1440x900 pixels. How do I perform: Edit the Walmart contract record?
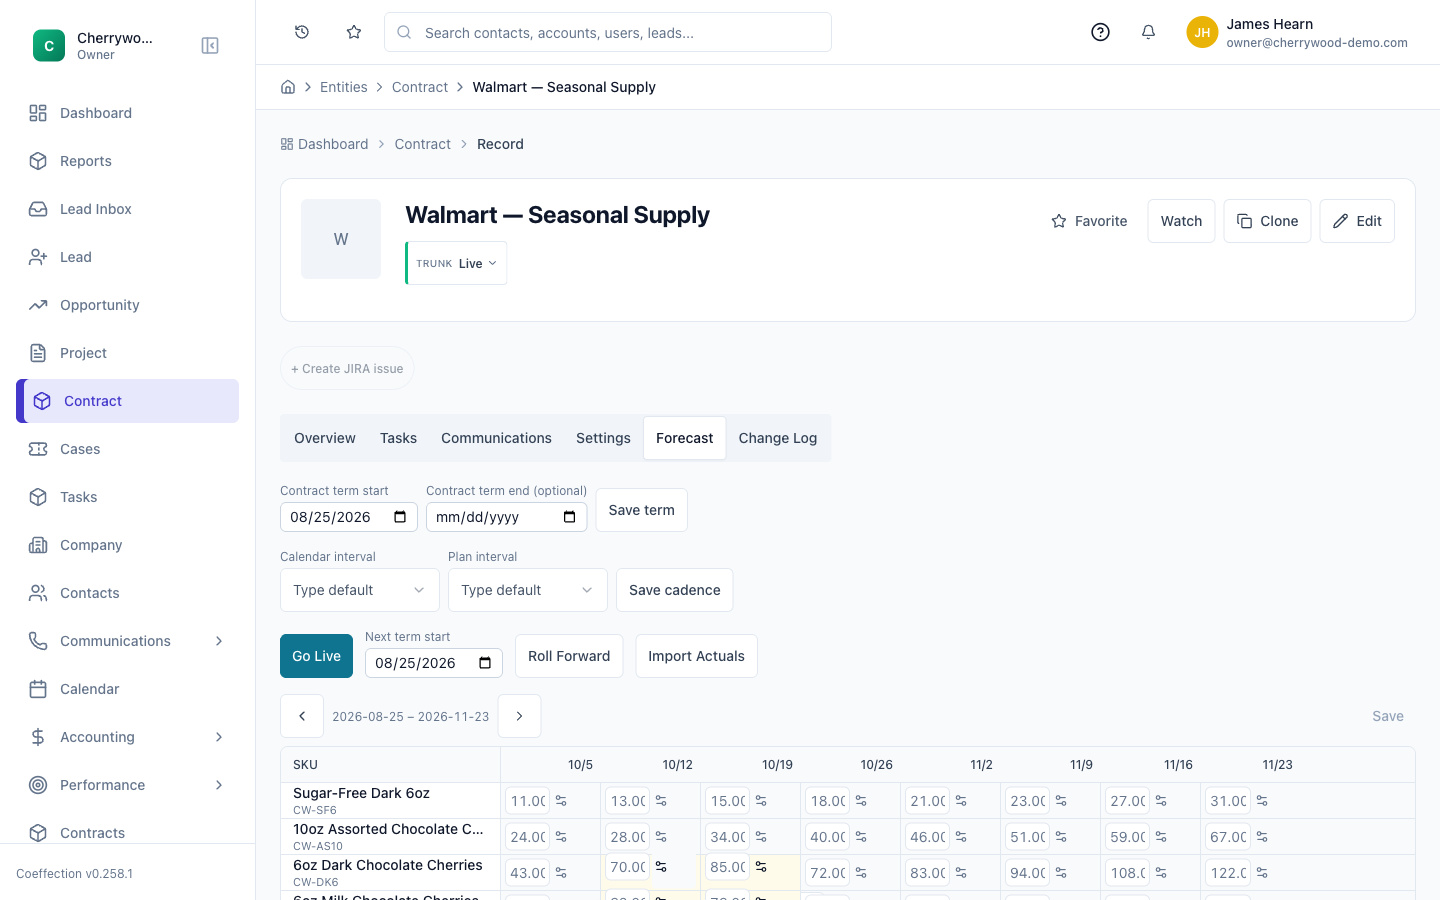click(x=1357, y=221)
